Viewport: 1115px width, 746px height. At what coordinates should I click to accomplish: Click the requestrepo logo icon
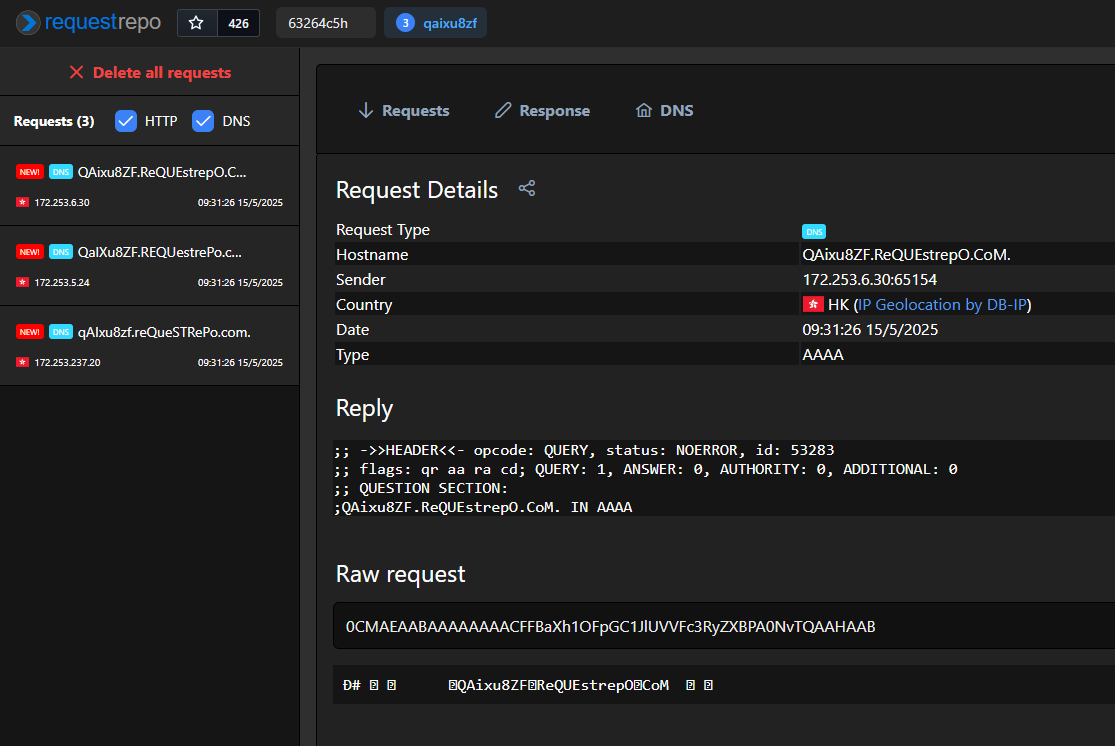28,23
